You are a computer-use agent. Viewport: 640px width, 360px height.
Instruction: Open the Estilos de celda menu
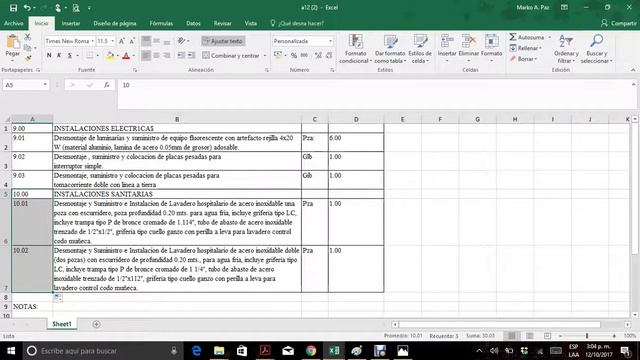pyautogui.click(x=420, y=49)
